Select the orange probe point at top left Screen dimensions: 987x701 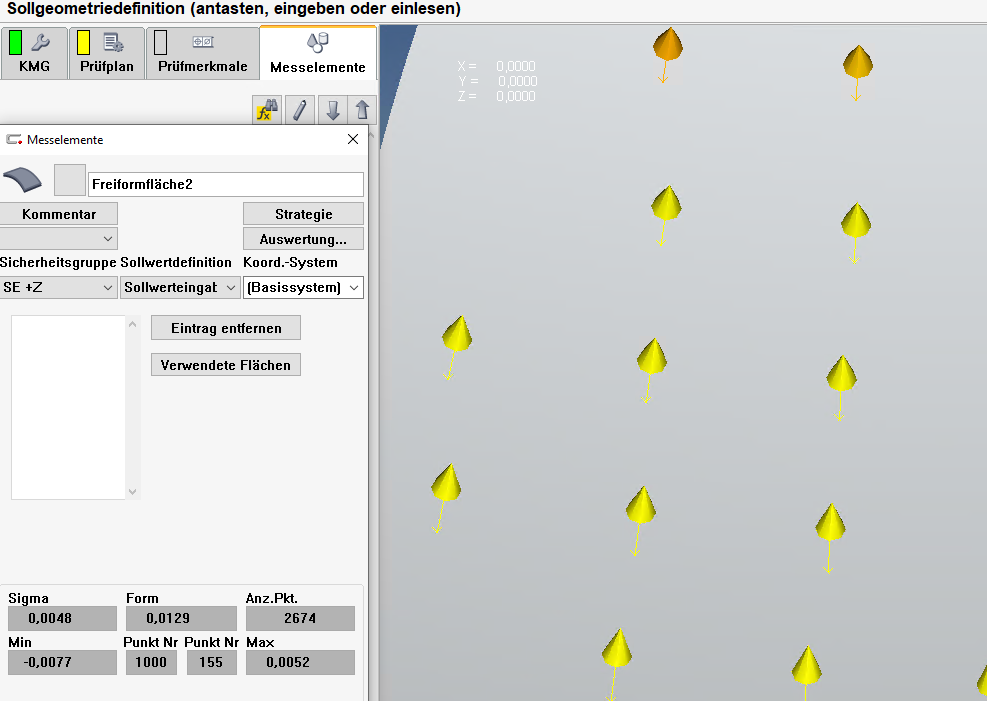click(x=667, y=45)
